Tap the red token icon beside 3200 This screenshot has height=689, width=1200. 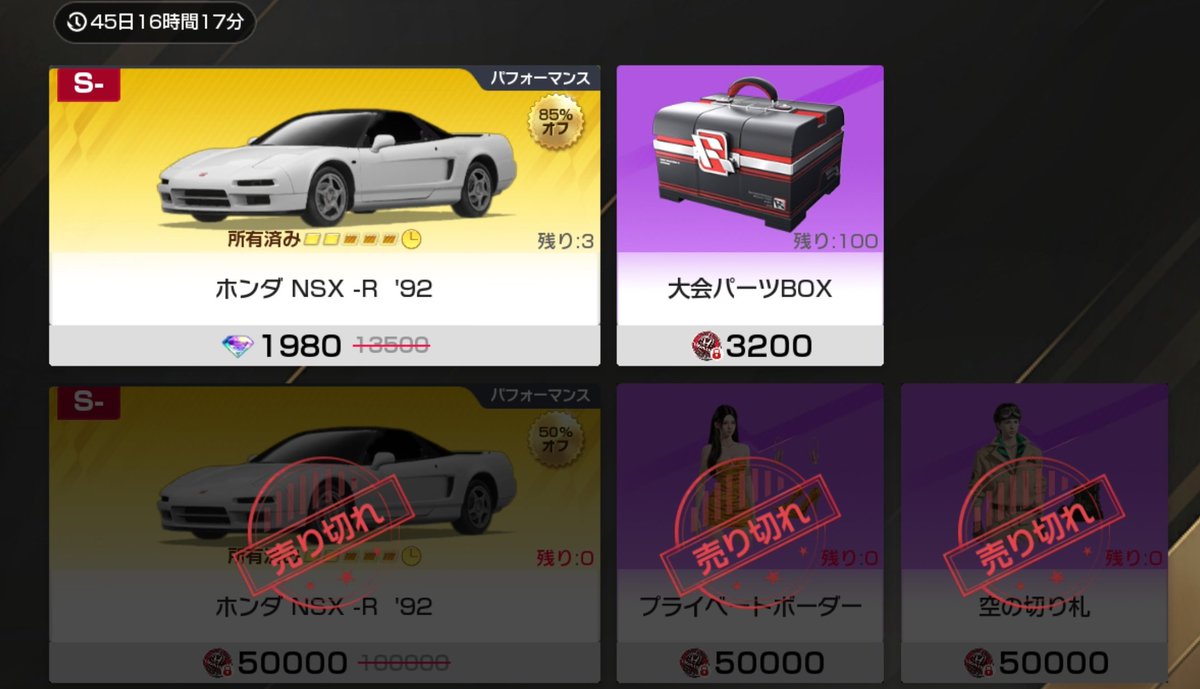tap(706, 346)
